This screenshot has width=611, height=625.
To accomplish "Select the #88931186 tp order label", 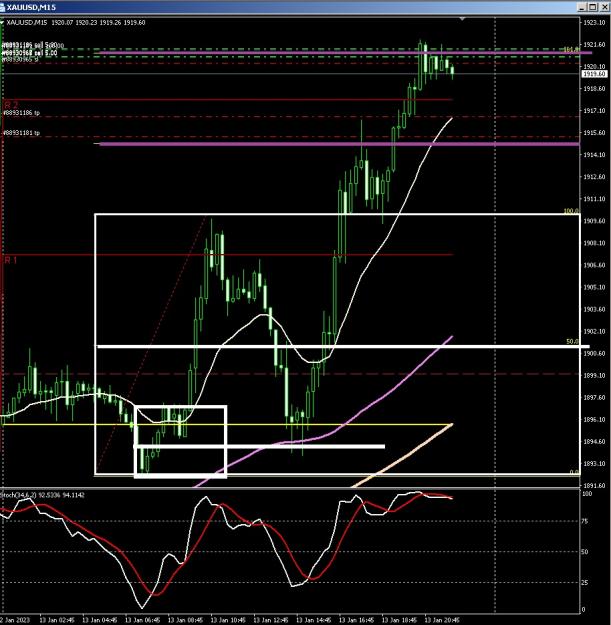I will pos(22,113).
